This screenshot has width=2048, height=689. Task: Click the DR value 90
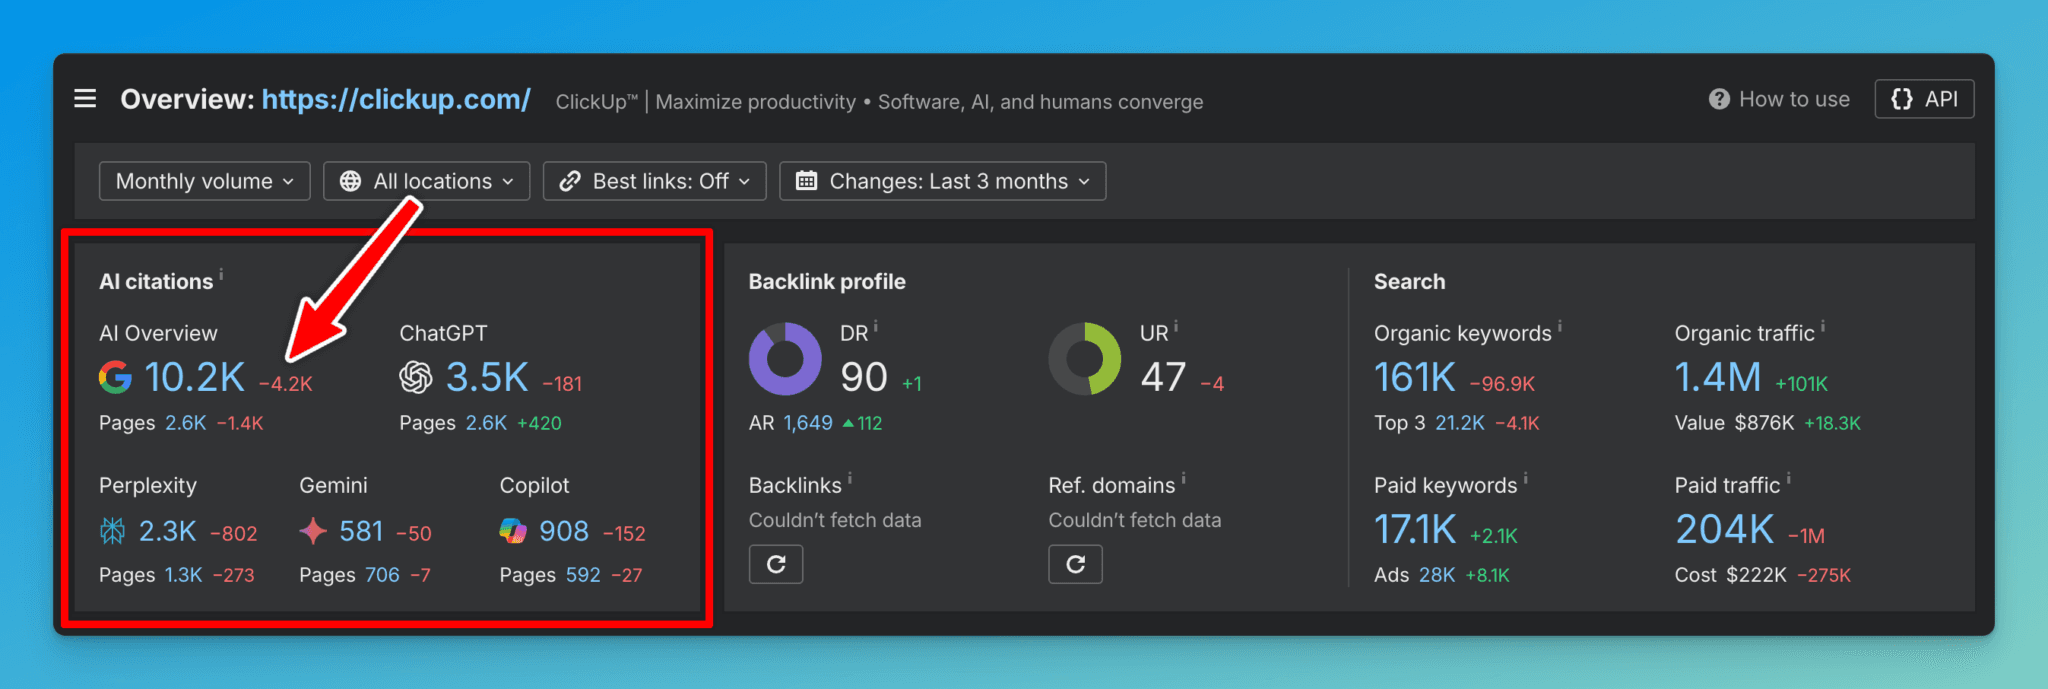[864, 377]
